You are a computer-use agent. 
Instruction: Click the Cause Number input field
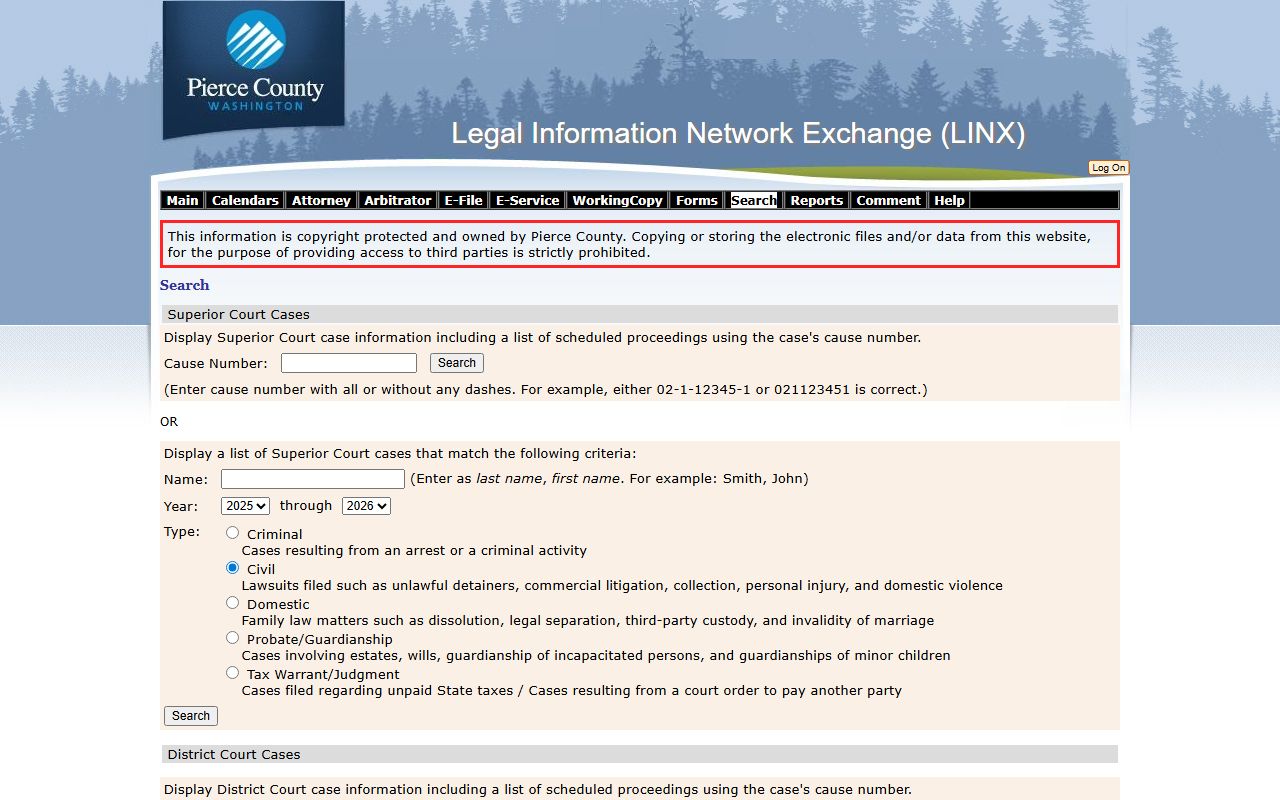(x=348, y=363)
